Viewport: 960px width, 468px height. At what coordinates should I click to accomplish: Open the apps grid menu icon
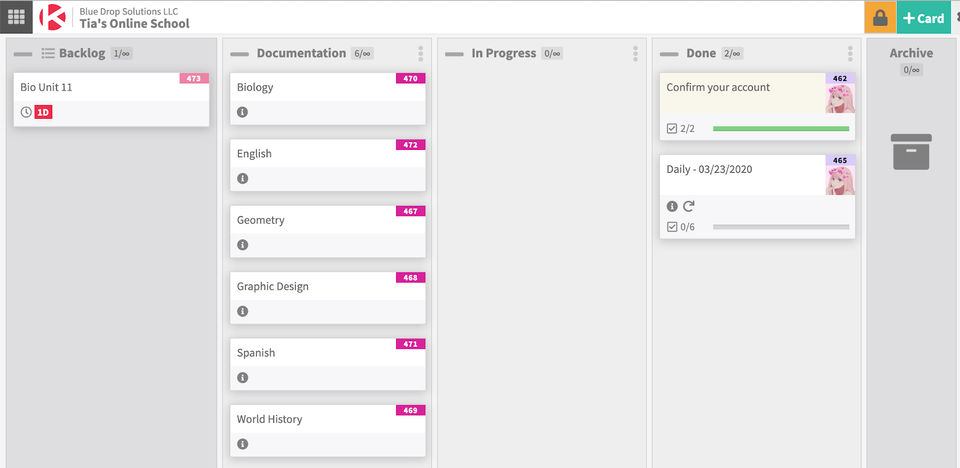[x=17, y=17]
